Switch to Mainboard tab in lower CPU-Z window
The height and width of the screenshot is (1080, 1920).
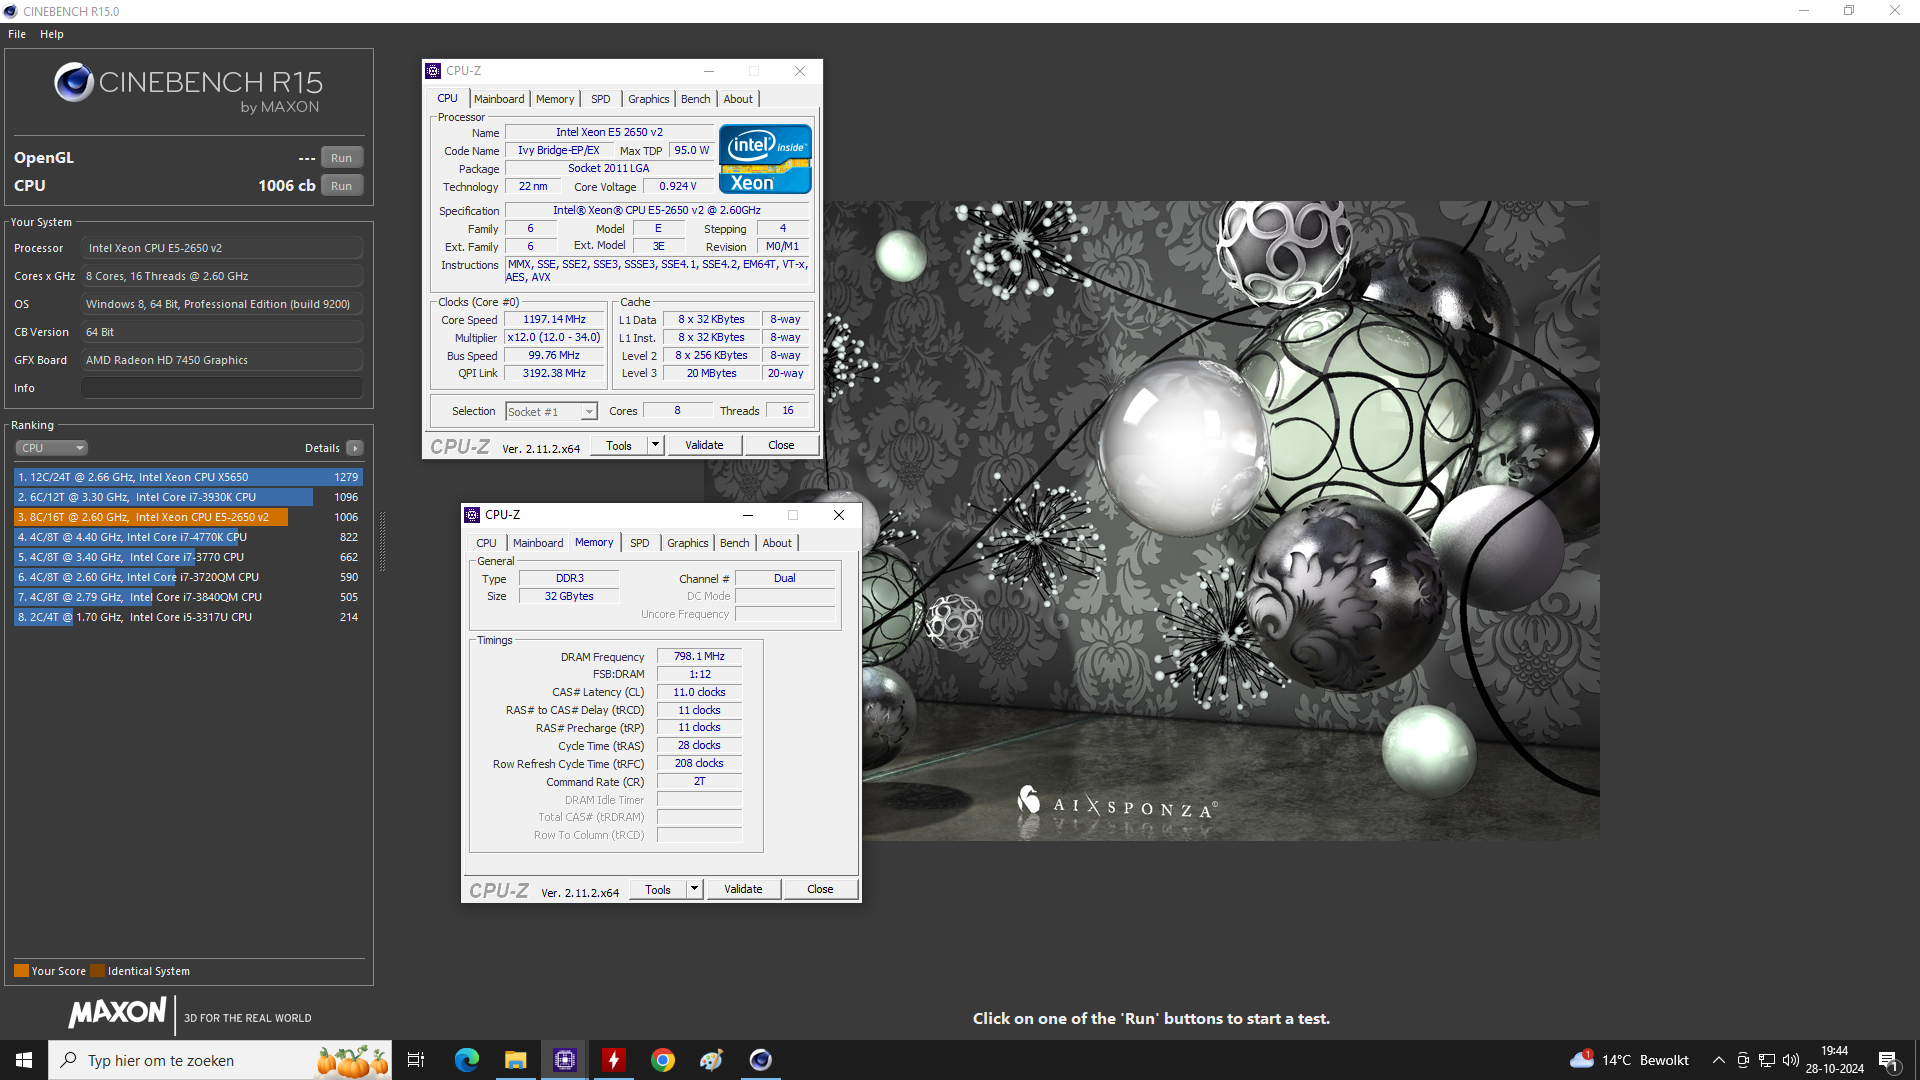(x=538, y=543)
